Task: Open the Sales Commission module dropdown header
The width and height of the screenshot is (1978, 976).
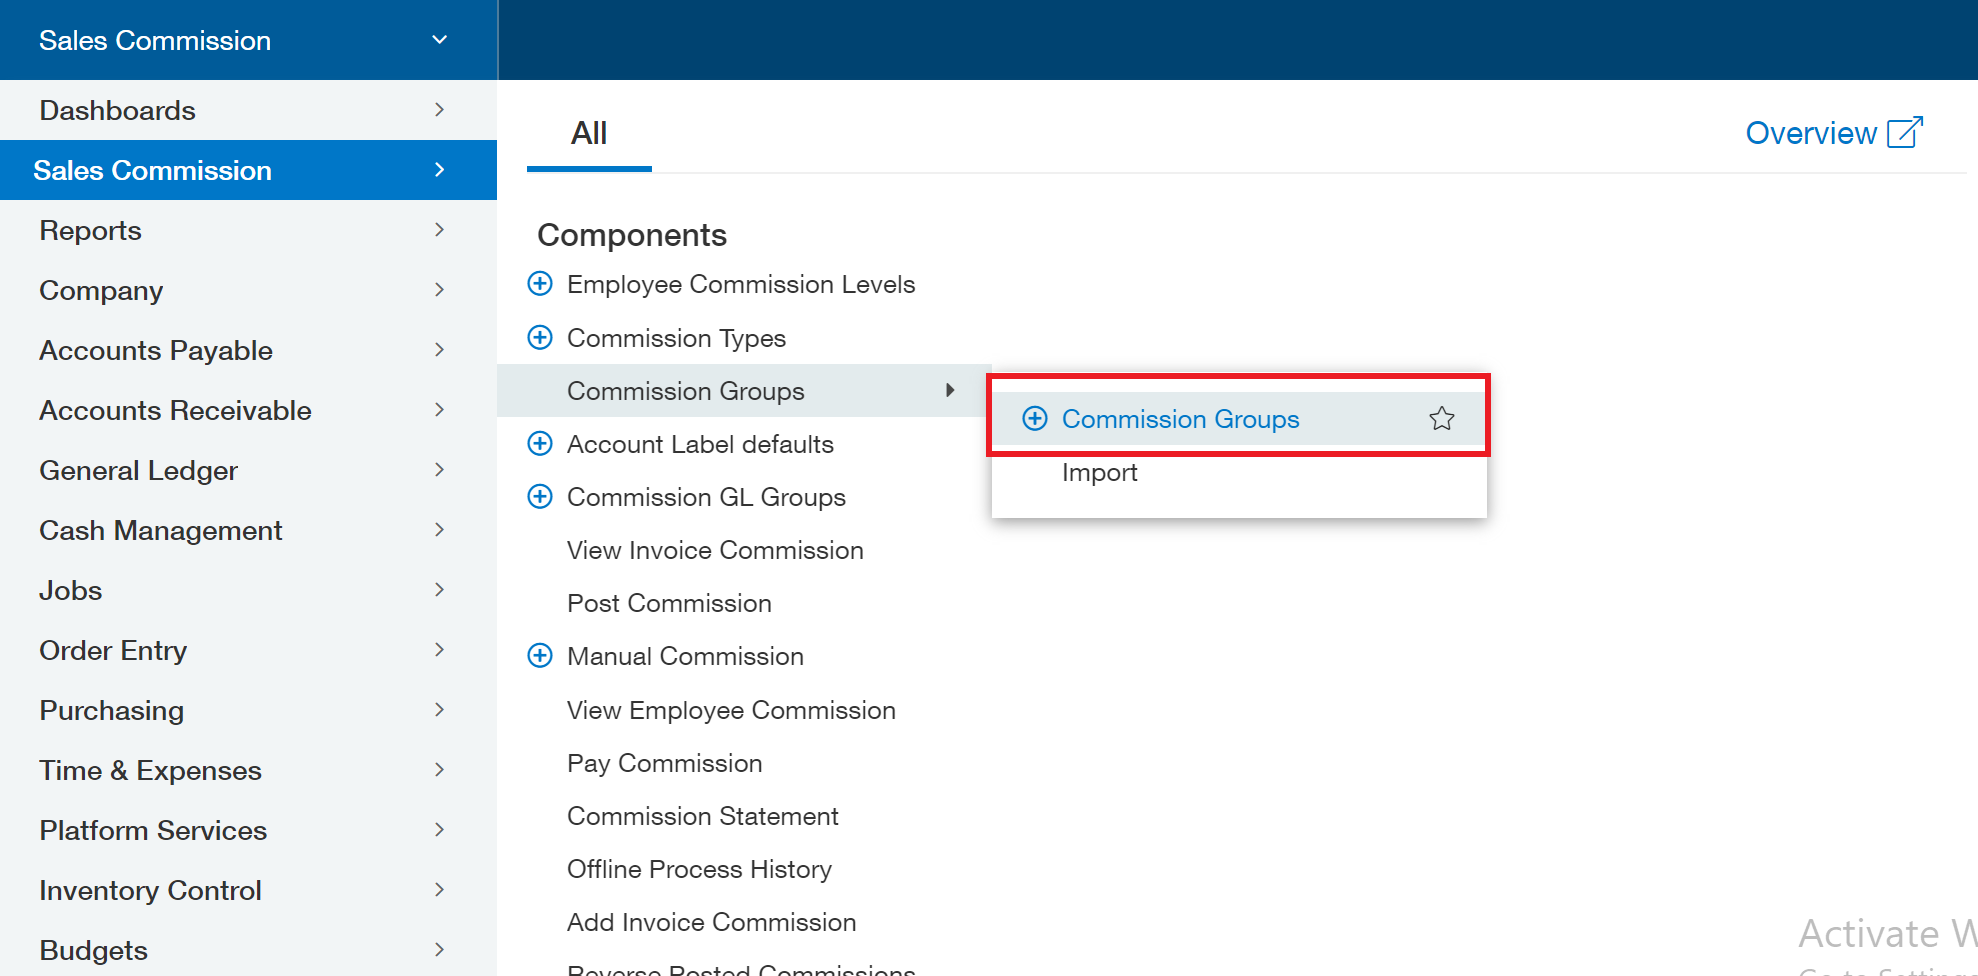Action: (248, 40)
